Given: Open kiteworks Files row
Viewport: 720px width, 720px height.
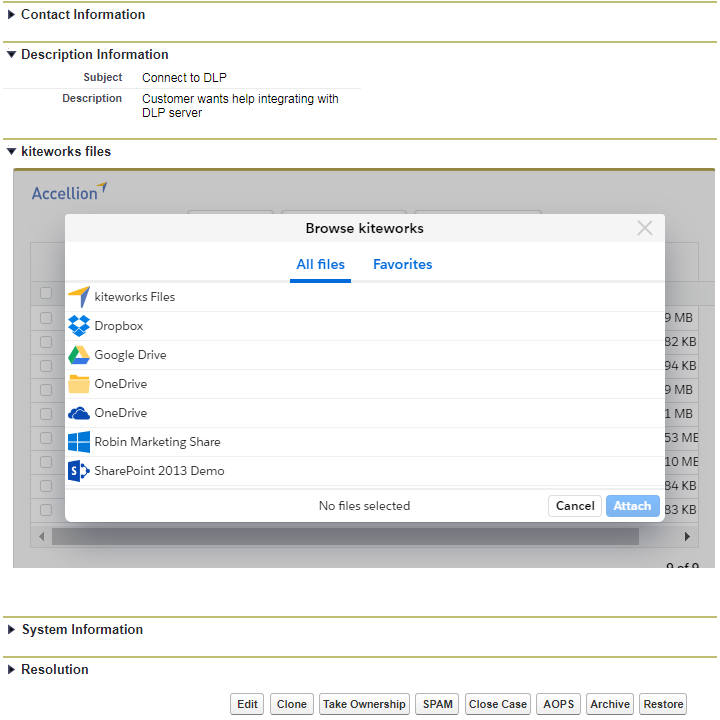Looking at the screenshot, I should pos(365,297).
